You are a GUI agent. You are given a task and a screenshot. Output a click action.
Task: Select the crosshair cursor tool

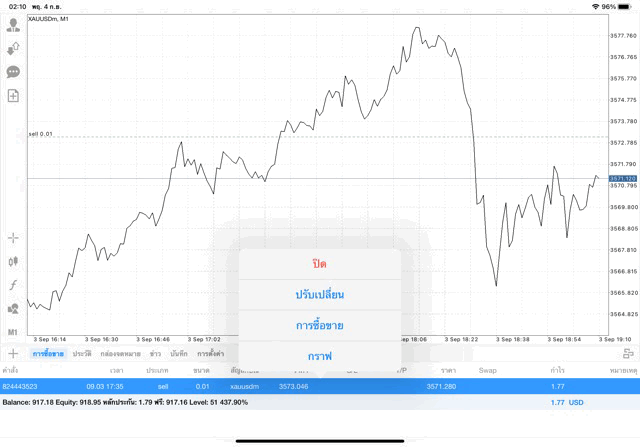click(13, 238)
